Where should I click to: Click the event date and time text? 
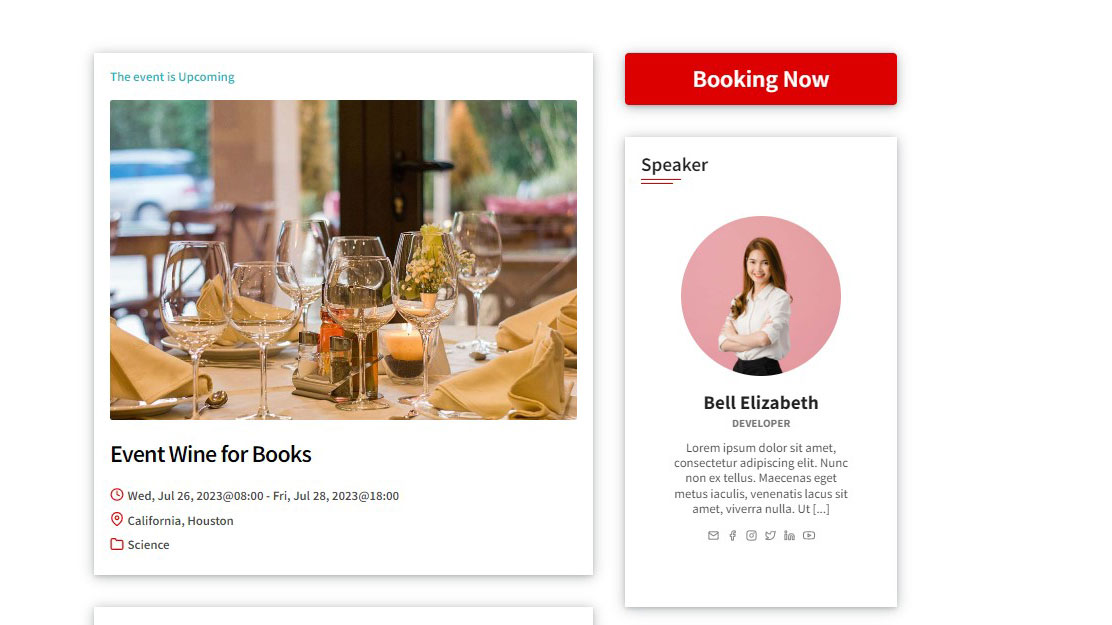263,496
